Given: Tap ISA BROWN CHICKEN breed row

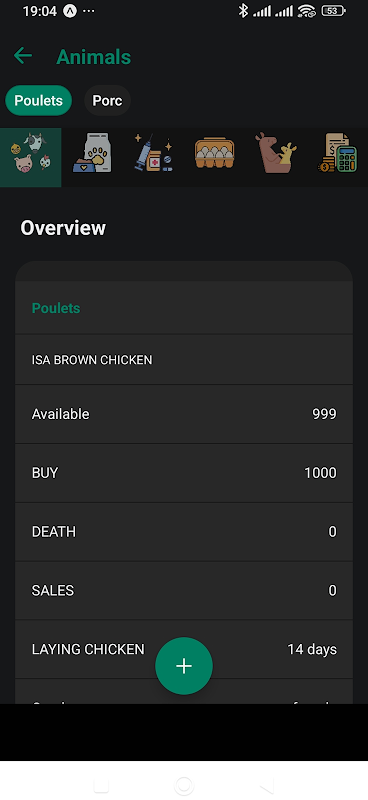Looking at the screenshot, I should 184,360.
